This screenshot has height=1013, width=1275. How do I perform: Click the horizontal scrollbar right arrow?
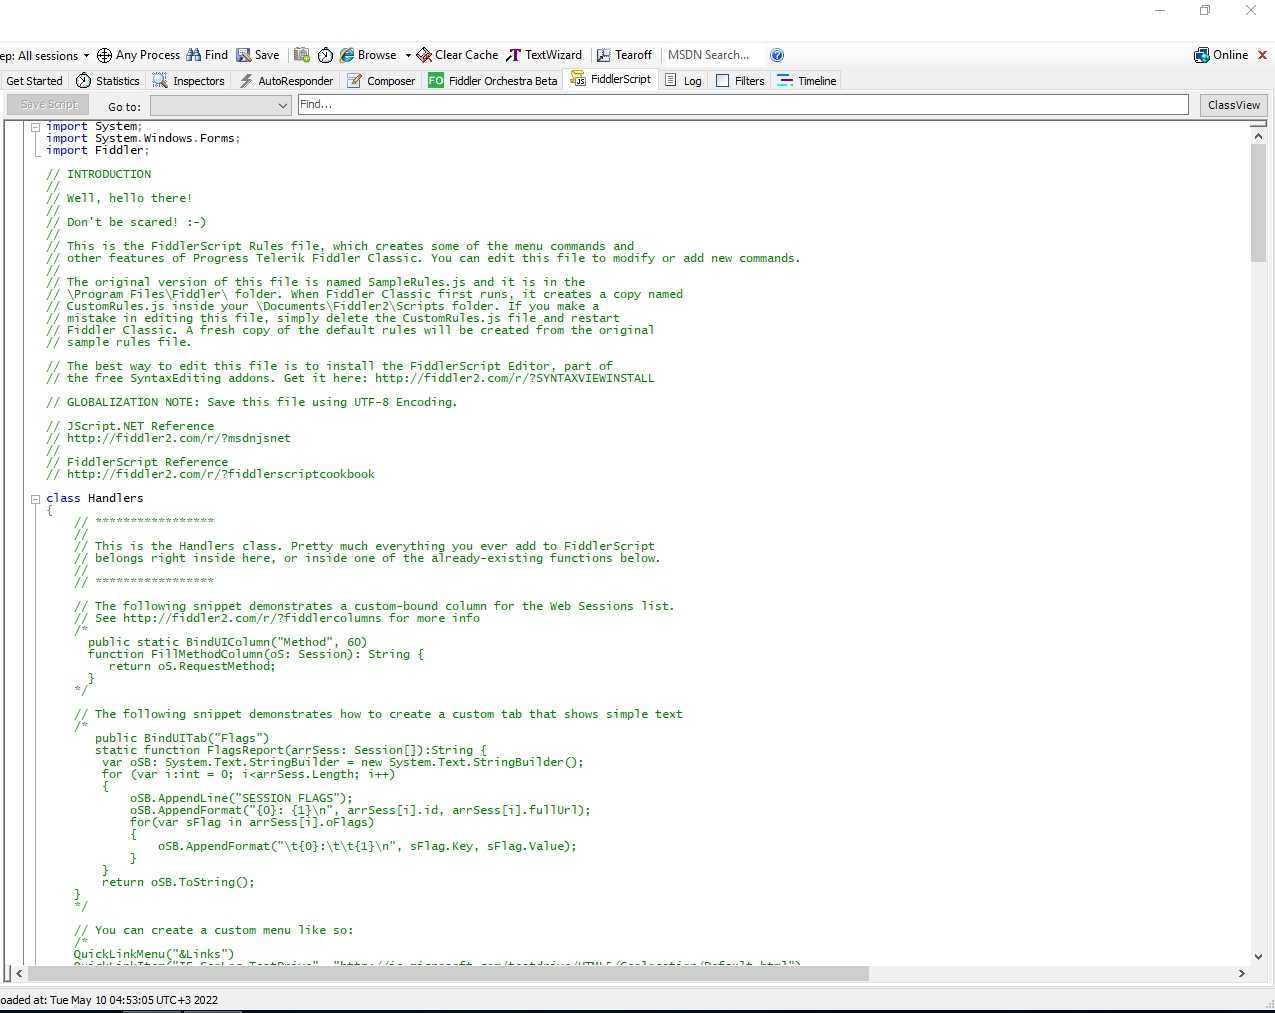[1242, 973]
